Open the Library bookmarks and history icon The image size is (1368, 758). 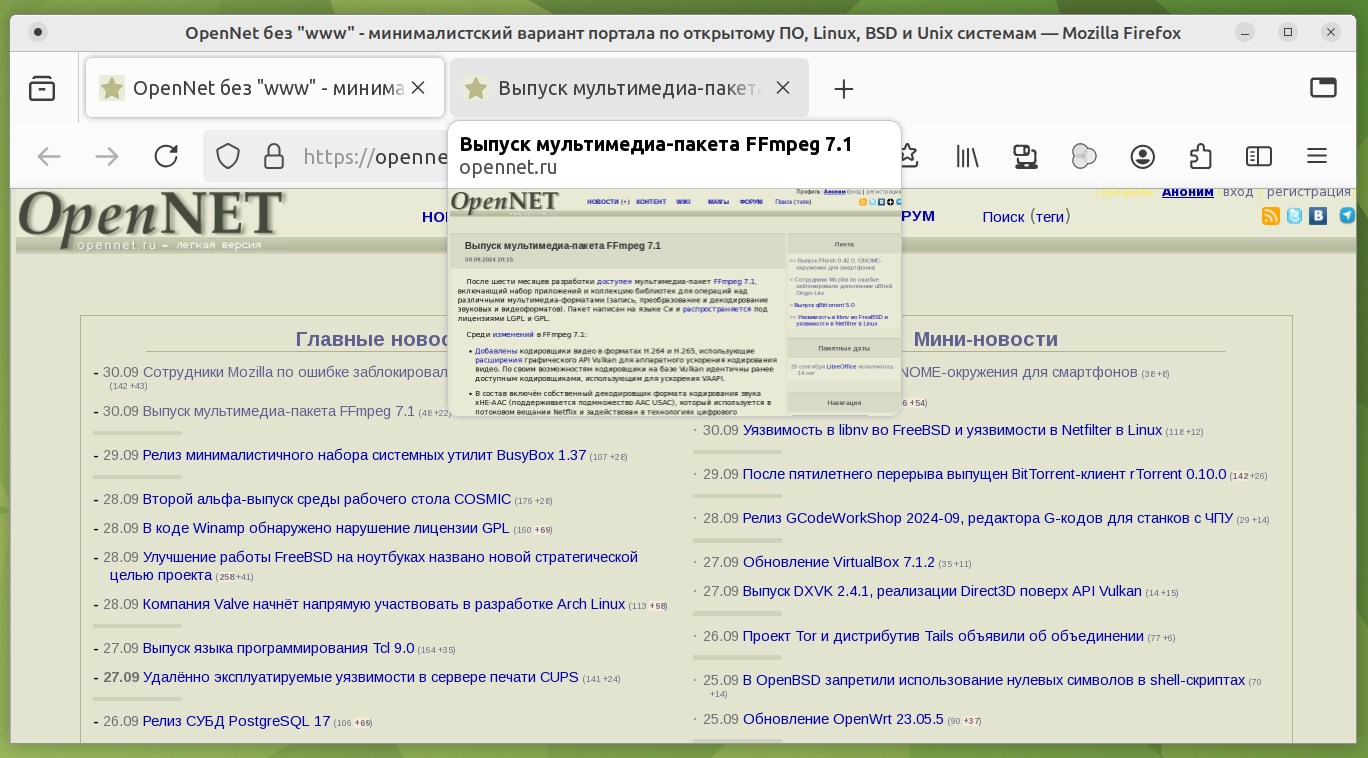(x=967, y=156)
